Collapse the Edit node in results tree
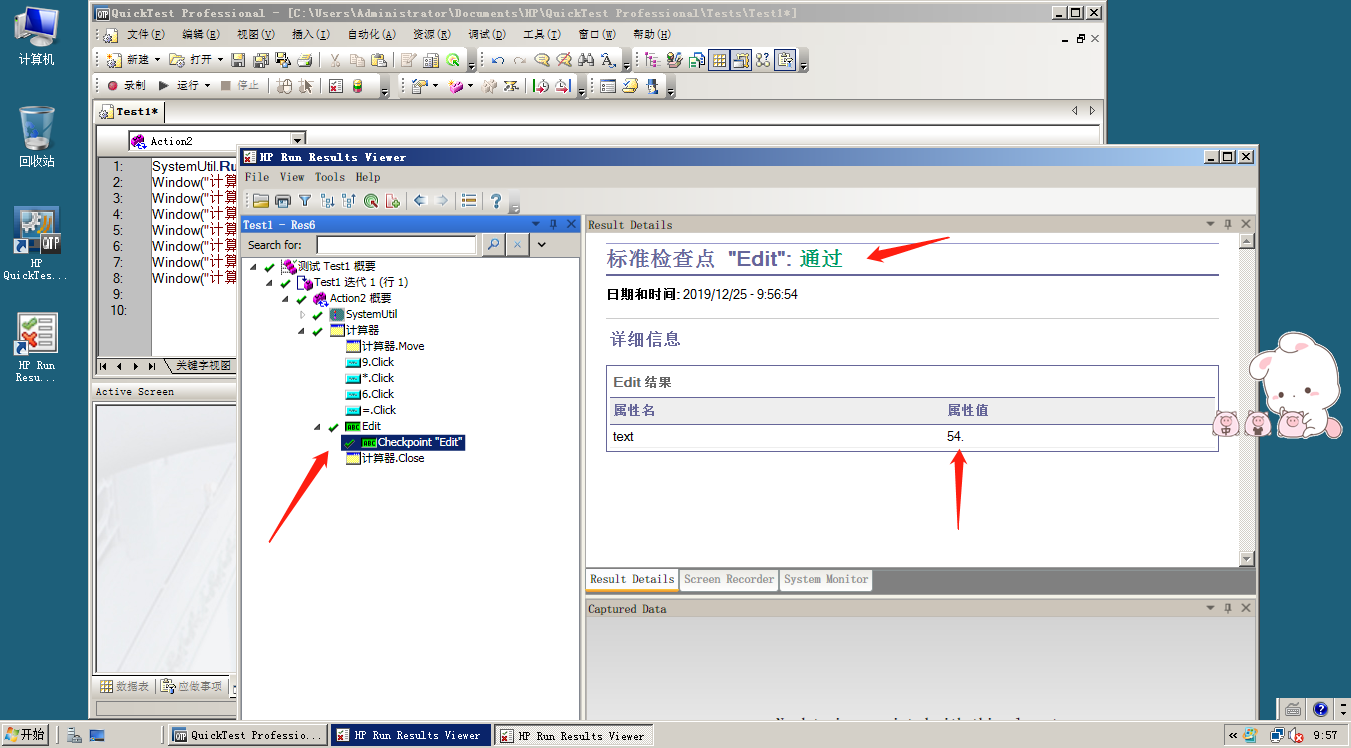The image size is (1351, 748). point(318,427)
